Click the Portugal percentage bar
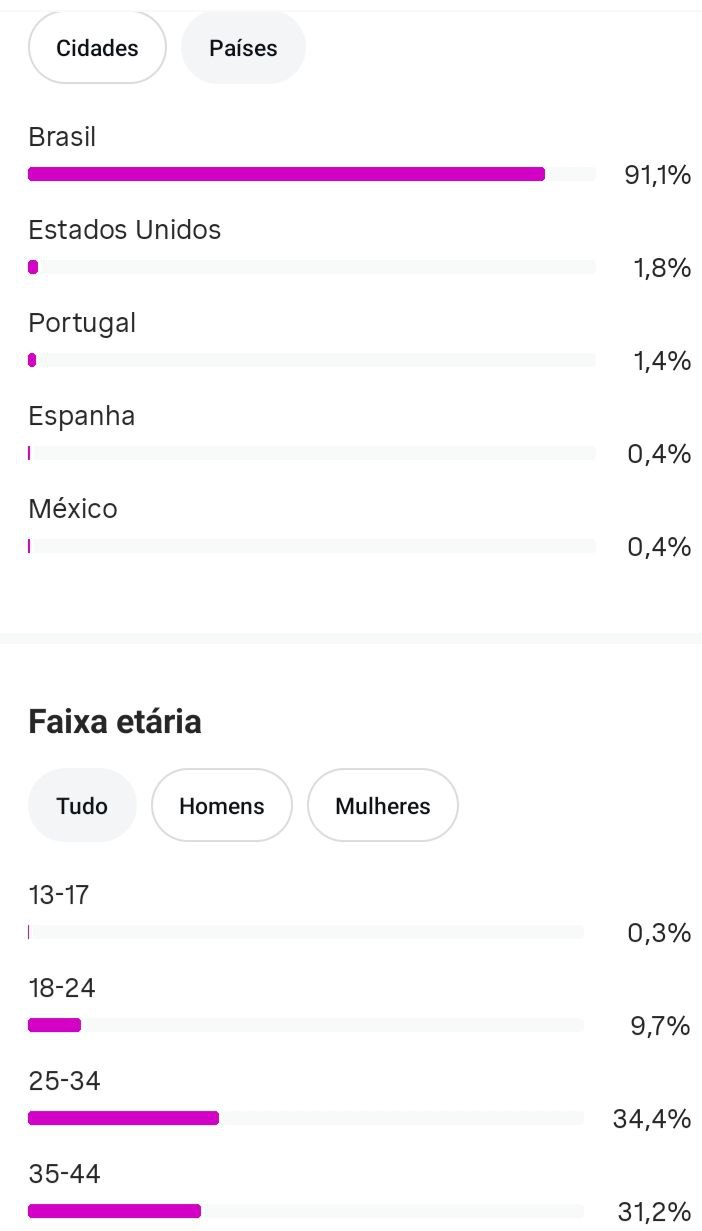702x1231 pixels. click(x=312, y=360)
